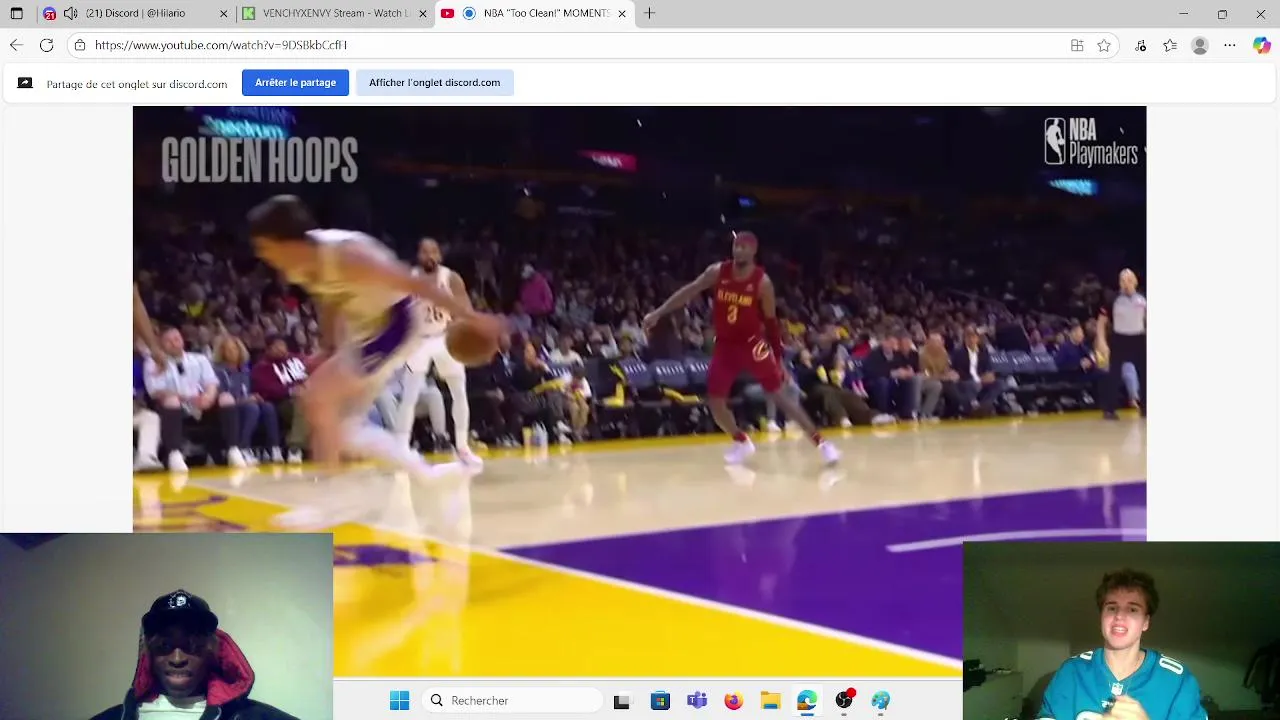This screenshot has height=720, width=1280.
Task: Open OBS Studio from taskbar
Action: (844, 701)
